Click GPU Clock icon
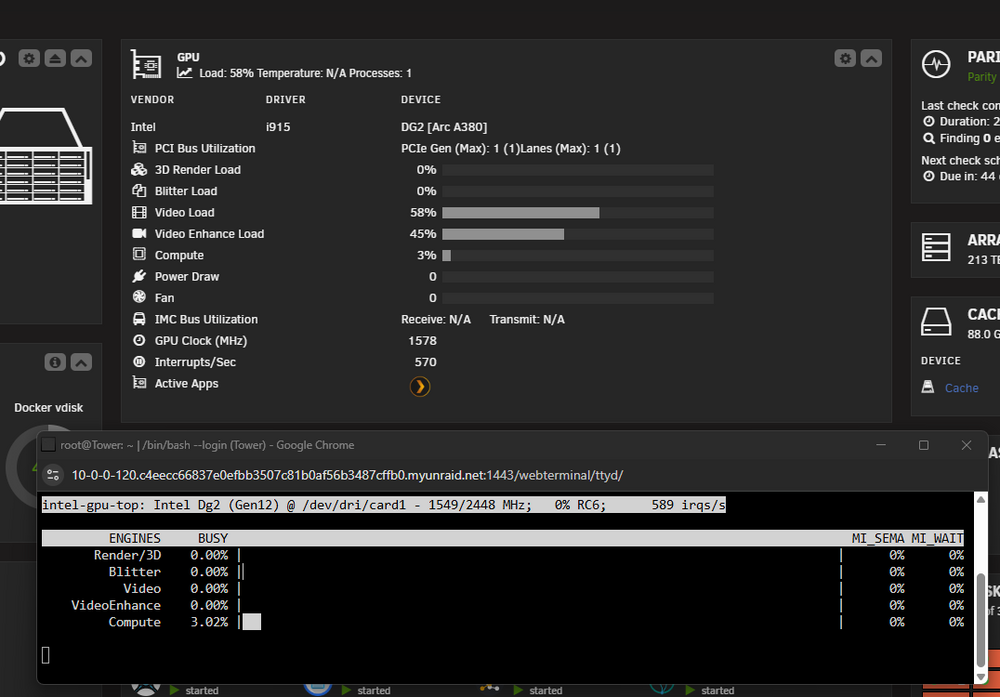The image size is (1000, 697). (139, 341)
